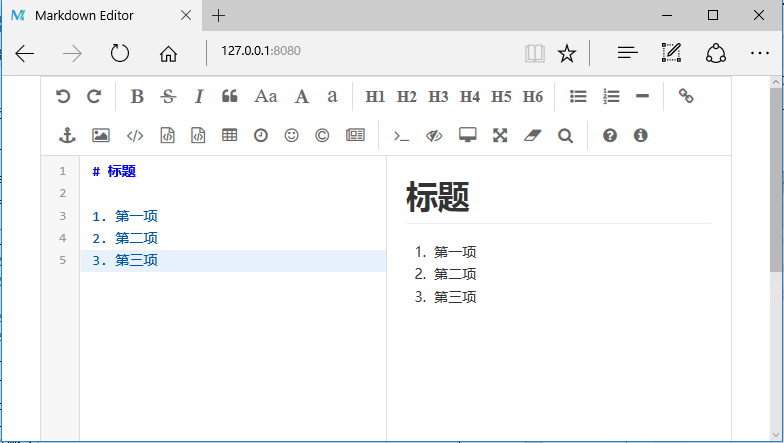Insert an emoji from smiley icon
Image resolution: width=784 pixels, height=443 pixels.
(x=291, y=135)
